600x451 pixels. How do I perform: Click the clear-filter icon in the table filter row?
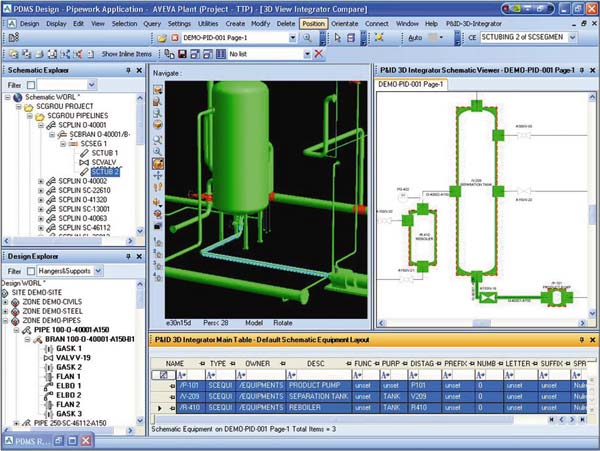(163, 375)
